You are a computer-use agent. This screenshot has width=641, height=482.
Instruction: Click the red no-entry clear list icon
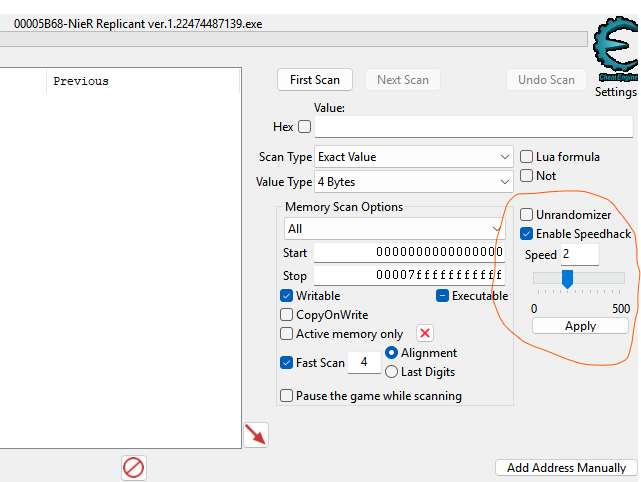coord(134,468)
